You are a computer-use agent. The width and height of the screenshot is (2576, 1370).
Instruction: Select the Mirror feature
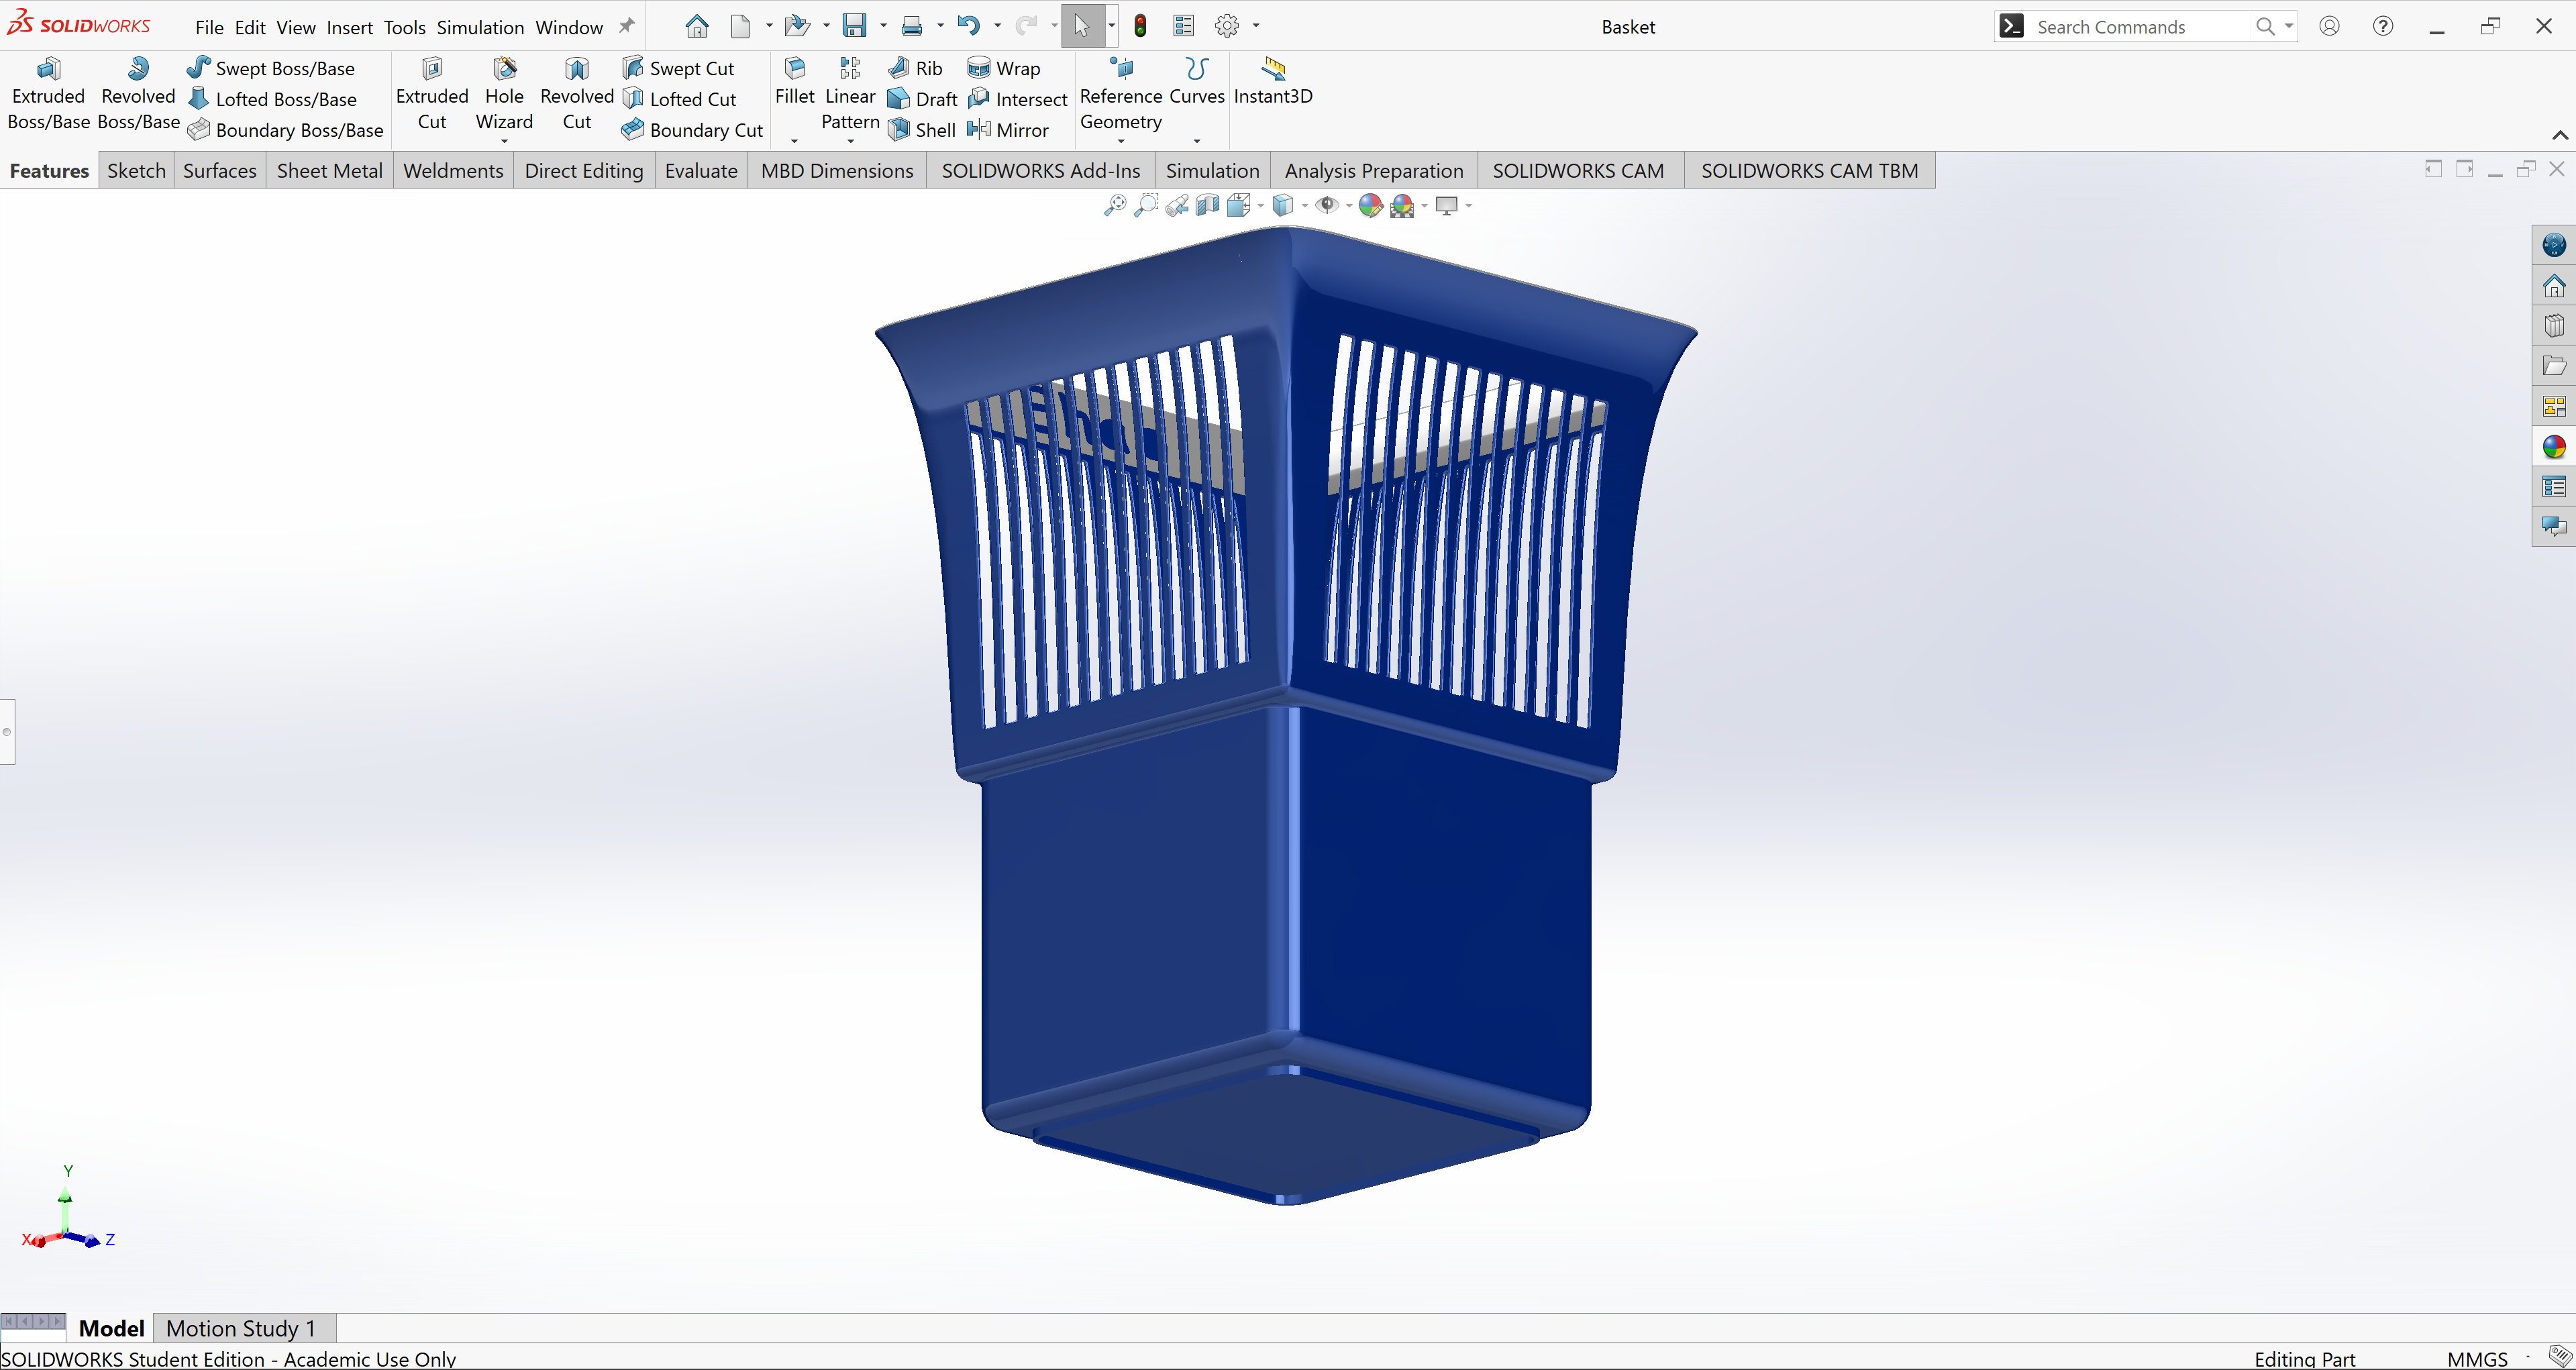click(1008, 130)
